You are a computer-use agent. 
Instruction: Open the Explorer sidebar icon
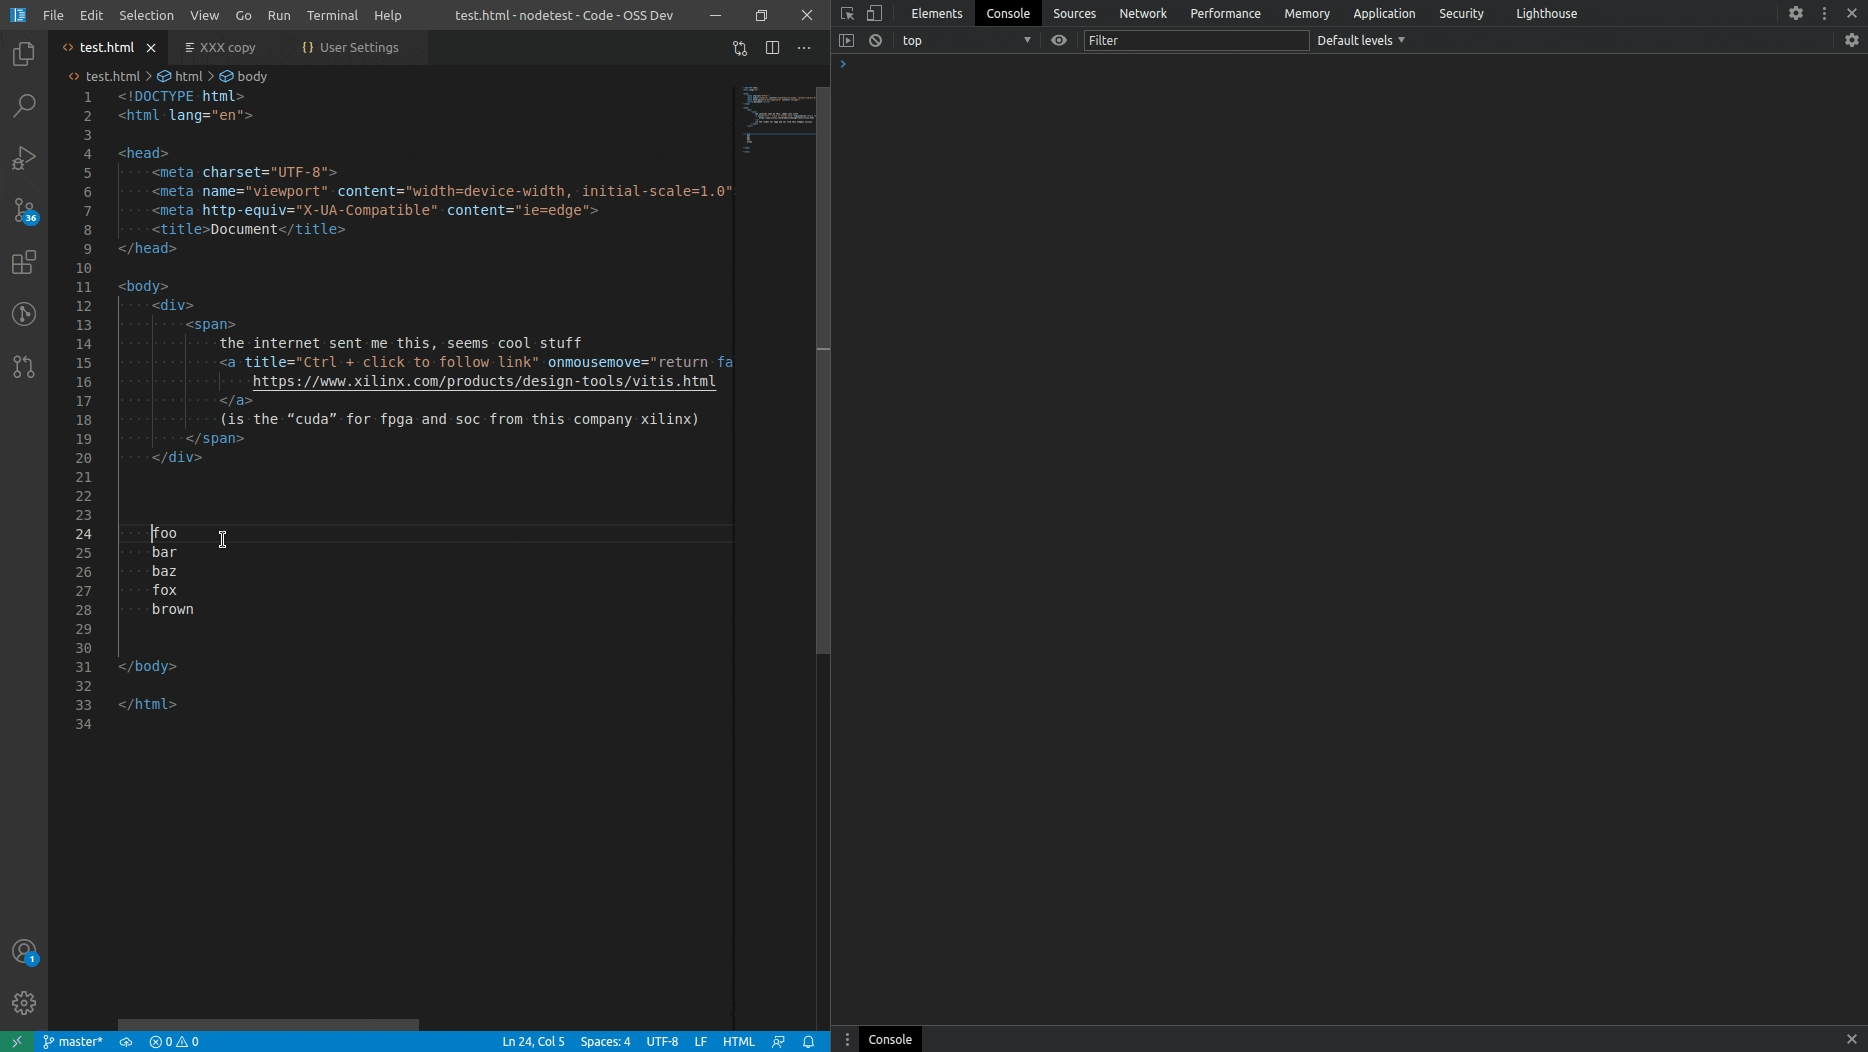coord(23,54)
